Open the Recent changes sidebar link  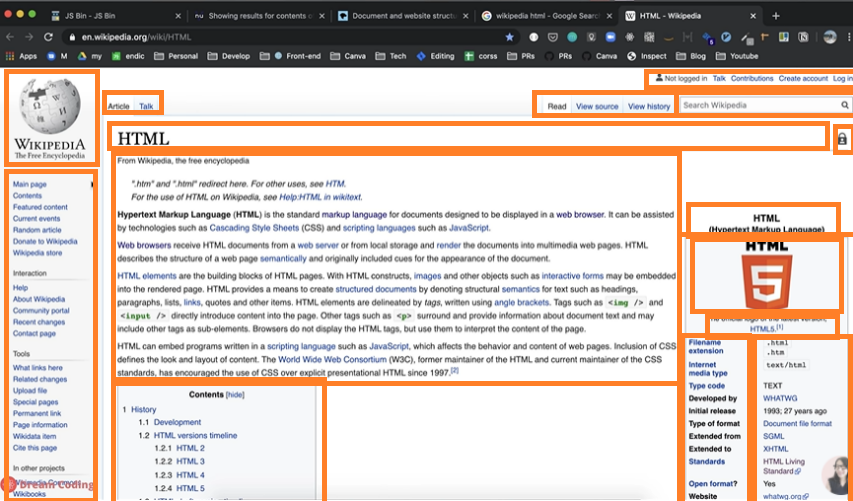[39, 322]
